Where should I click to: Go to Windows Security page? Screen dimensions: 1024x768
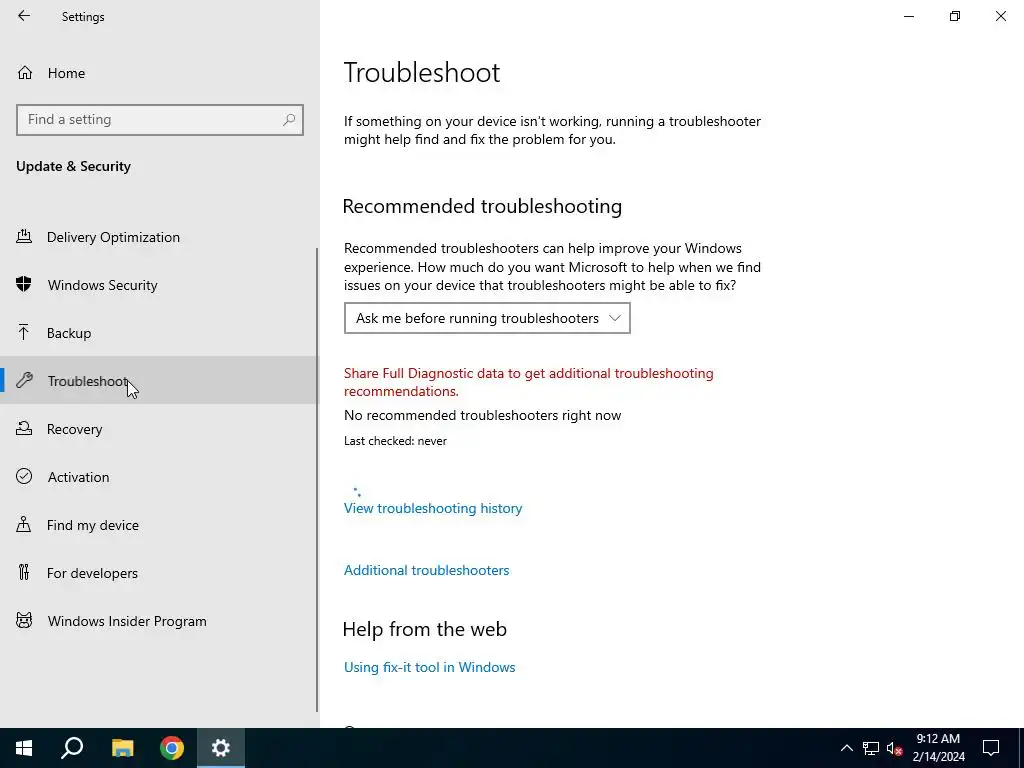click(103, 285)
